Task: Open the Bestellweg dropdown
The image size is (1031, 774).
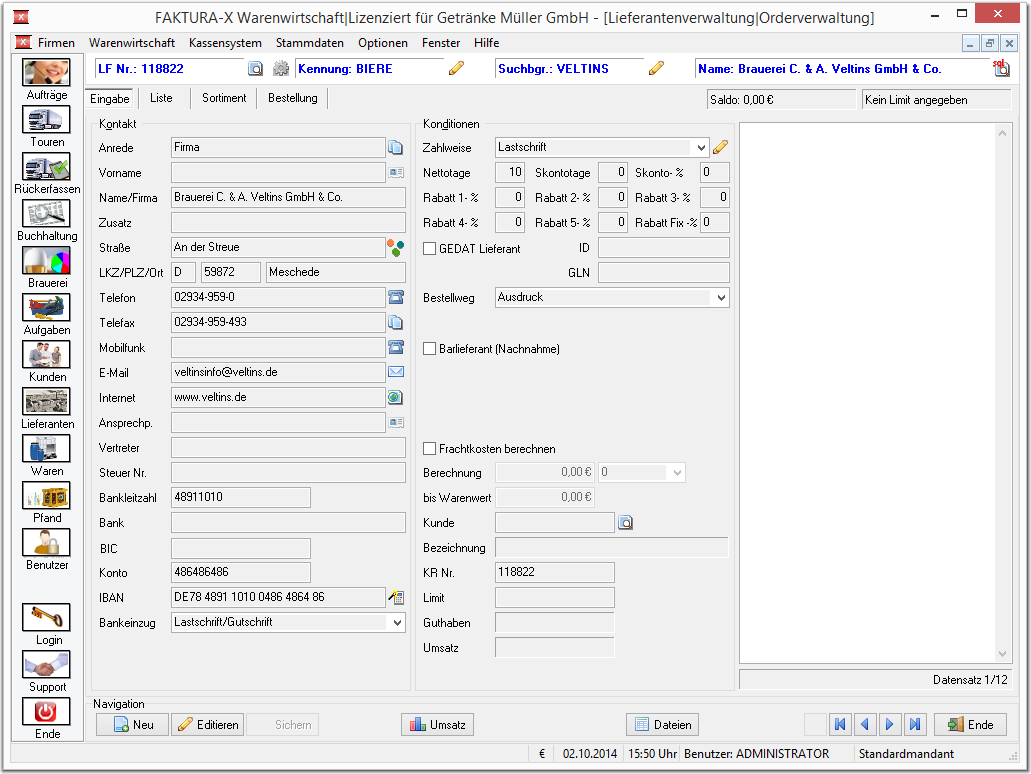Action: [x=721, y=297]
